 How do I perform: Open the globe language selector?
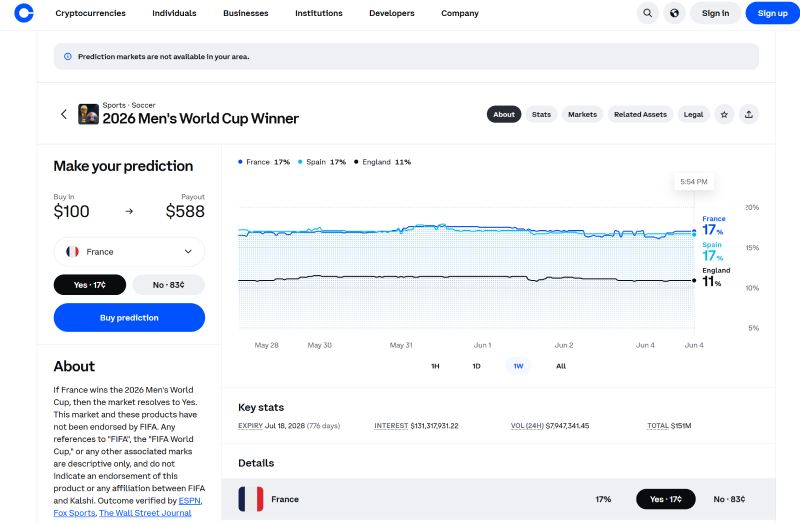coord(674,13)
